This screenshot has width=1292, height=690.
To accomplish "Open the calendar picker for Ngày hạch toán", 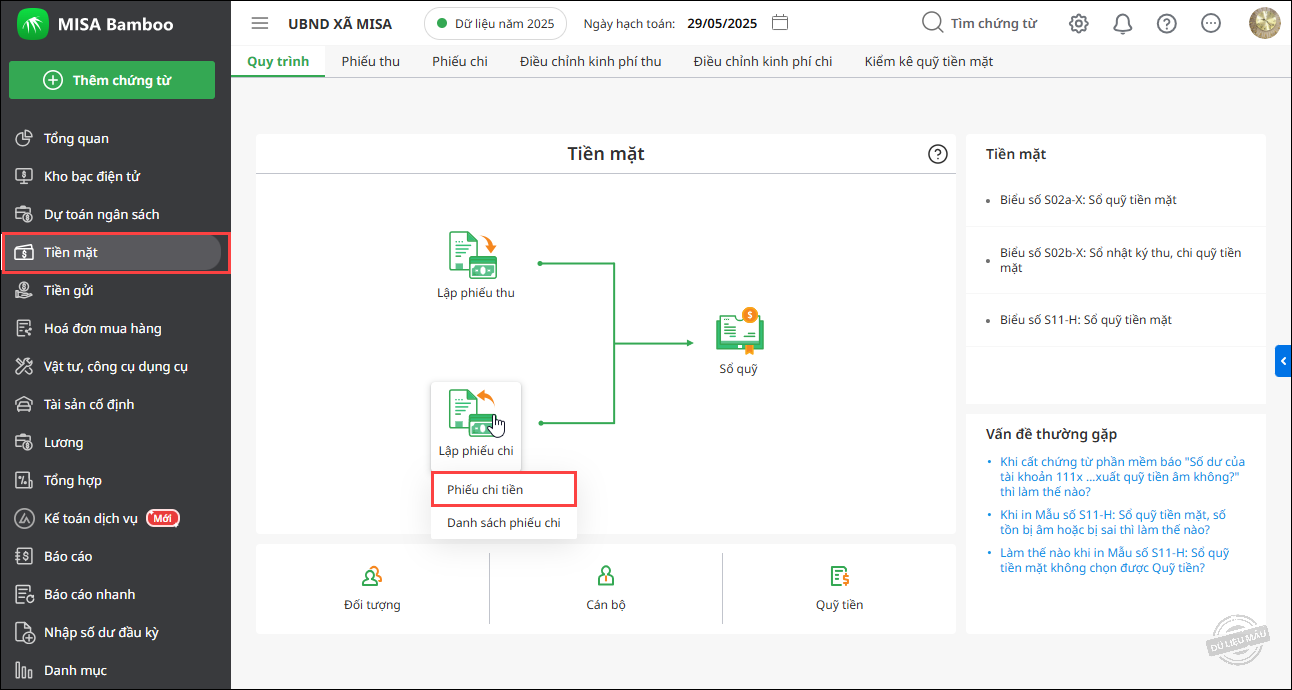I will [x=782, y=23].
